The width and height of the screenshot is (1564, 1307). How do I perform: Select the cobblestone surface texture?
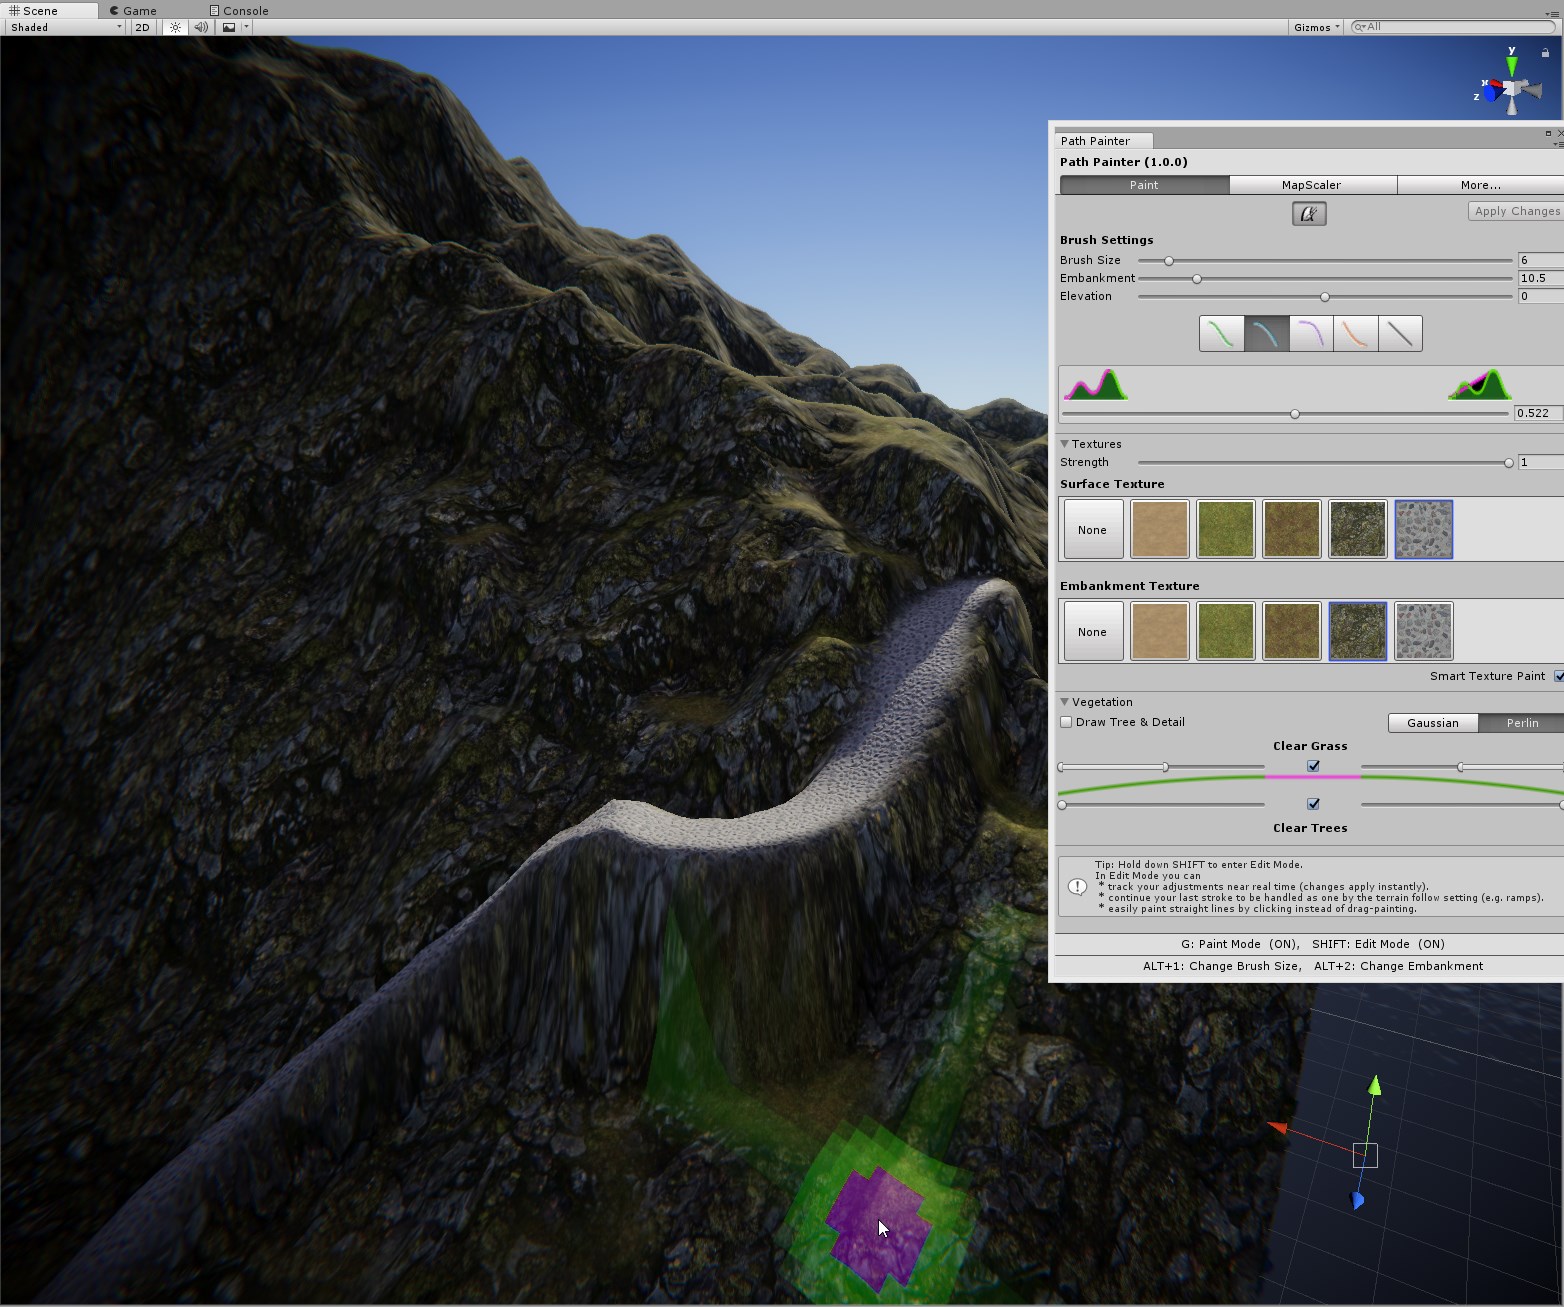pos(1423,529)
